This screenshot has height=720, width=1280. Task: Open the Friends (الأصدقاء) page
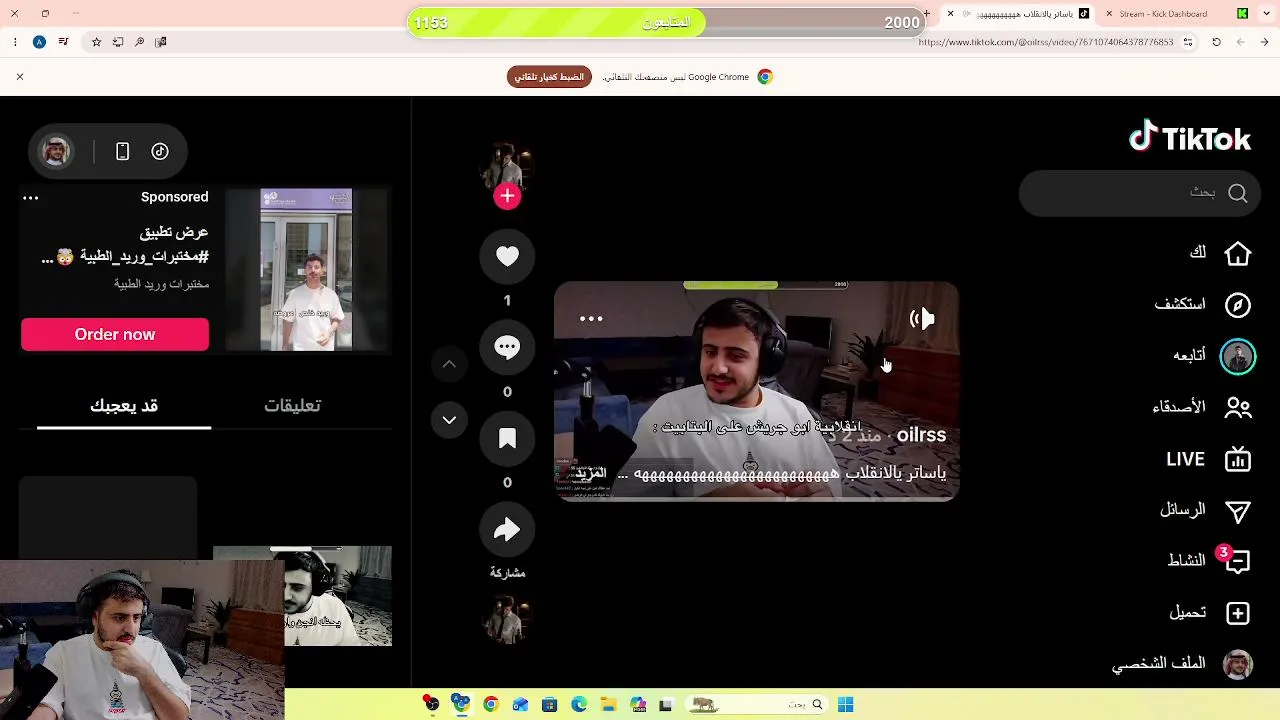(1202, 407)
